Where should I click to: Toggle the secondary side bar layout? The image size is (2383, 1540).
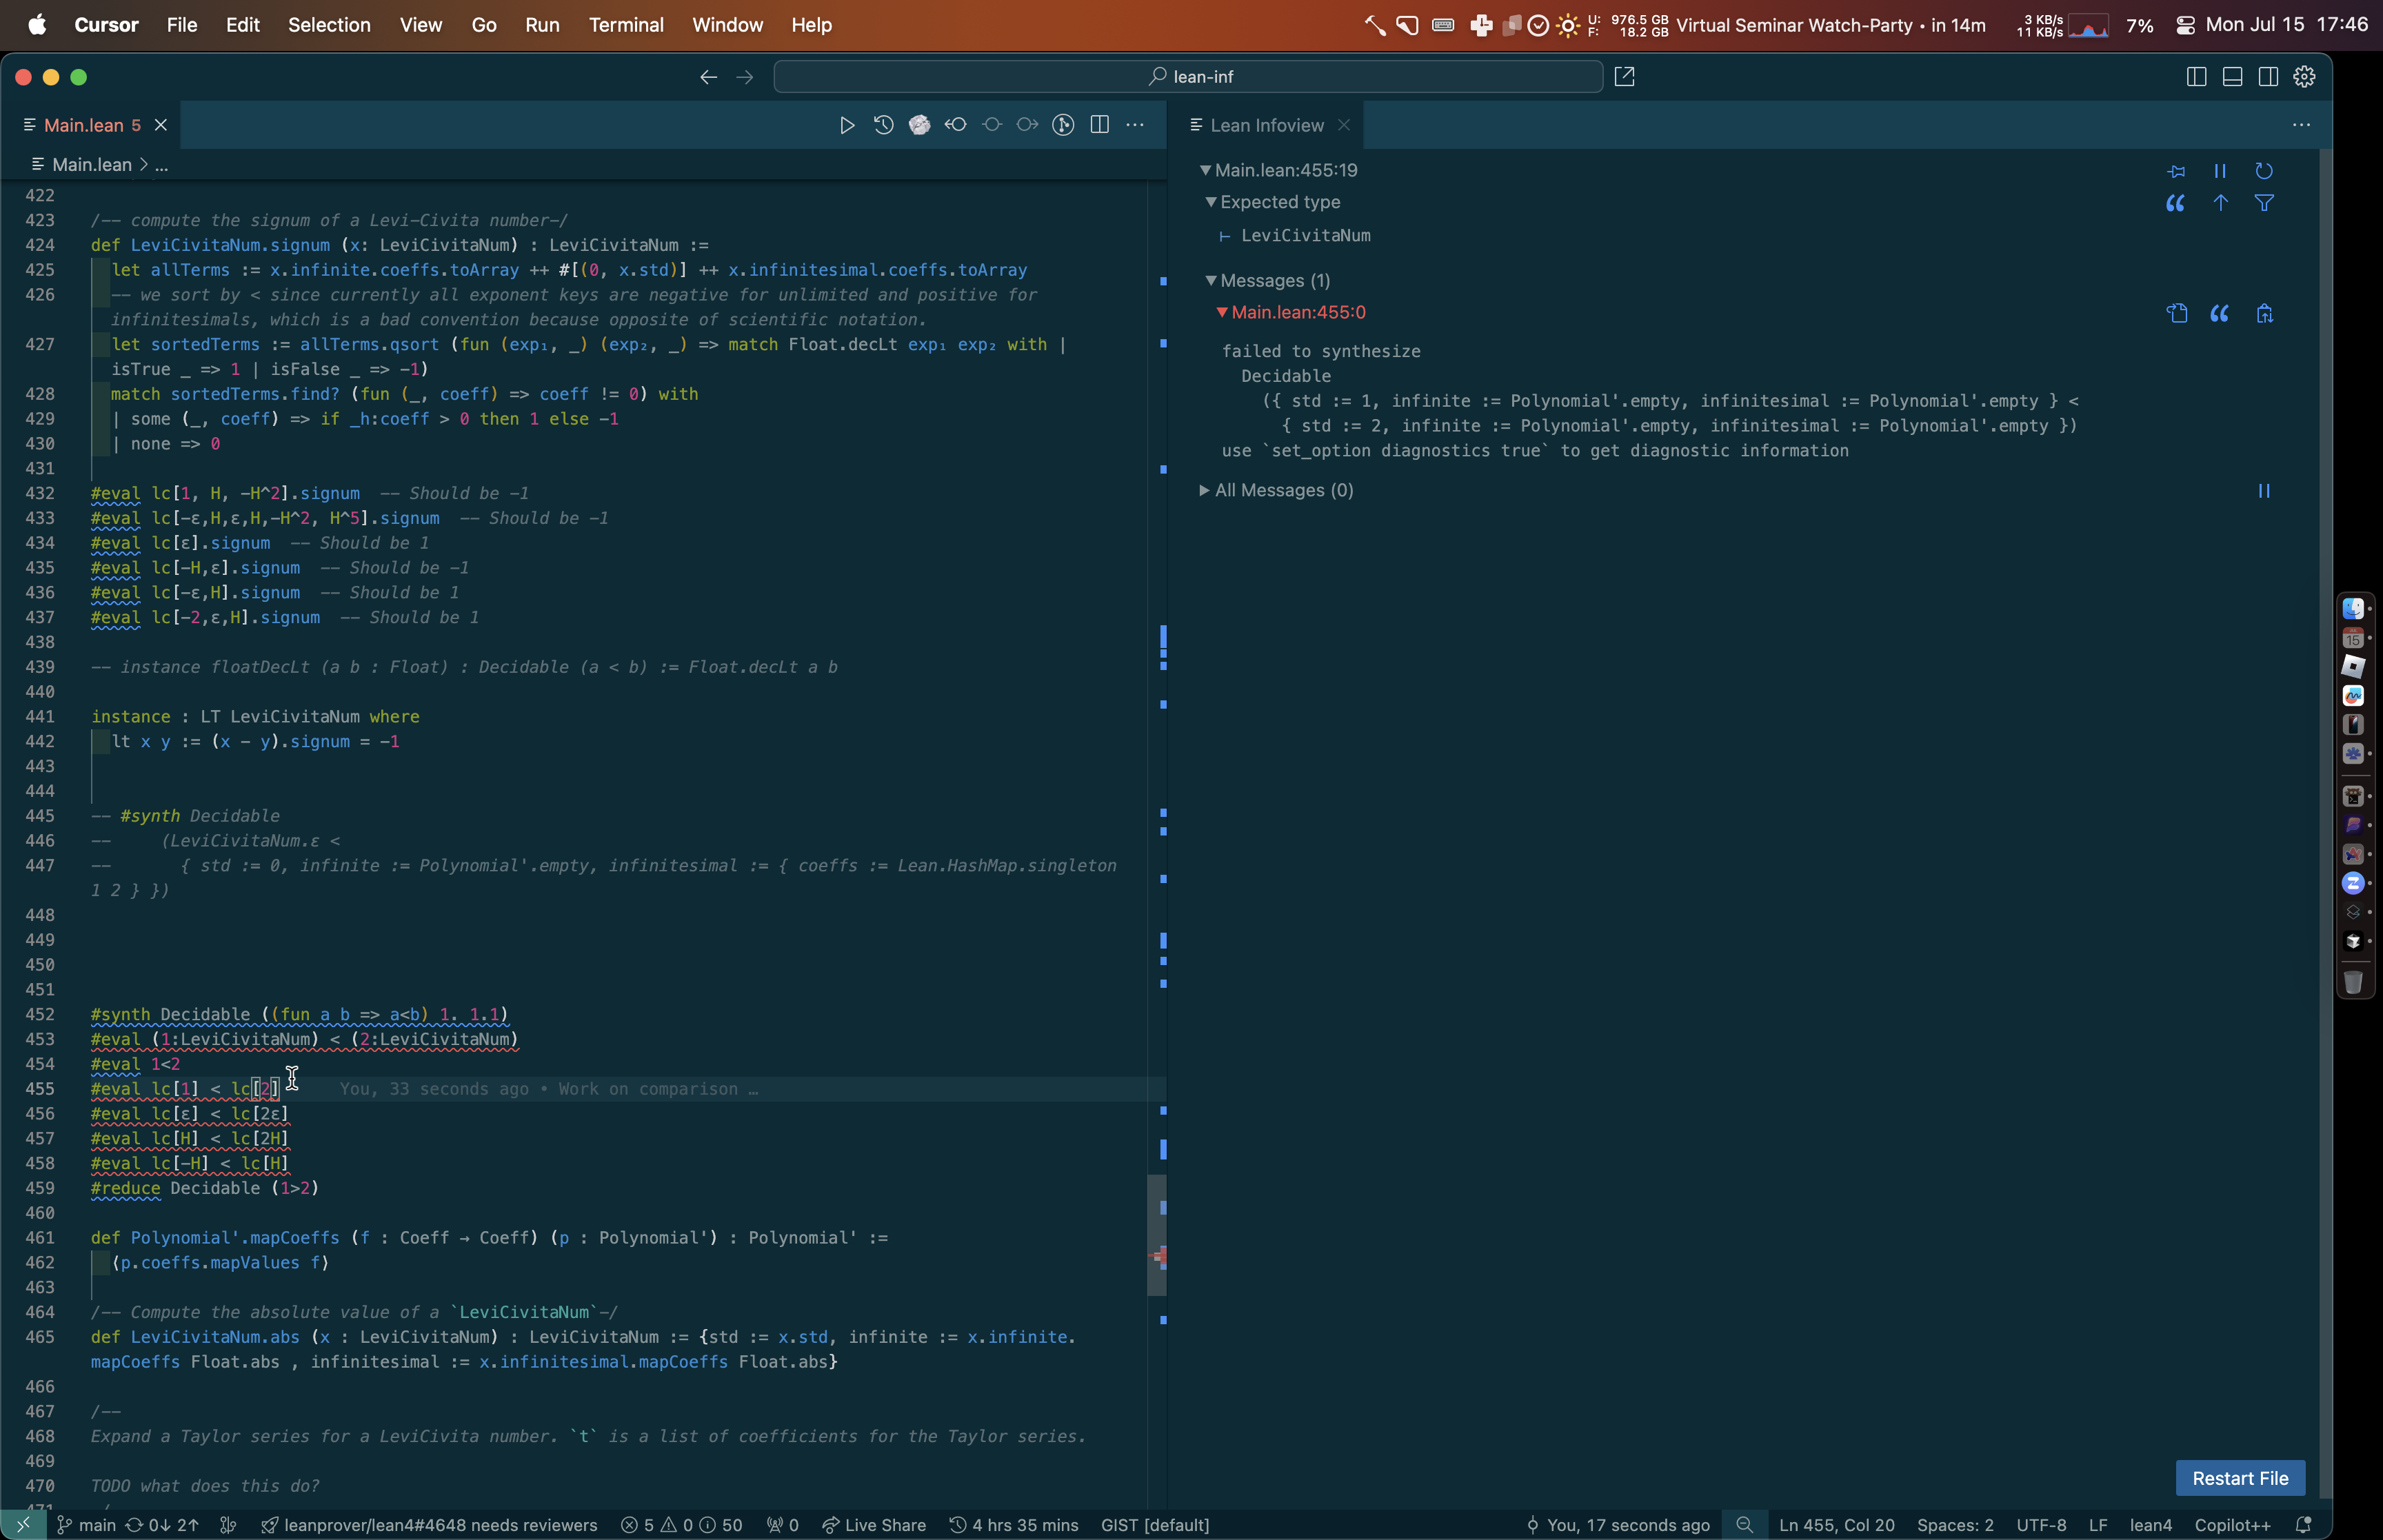(x=2268, y=77)
